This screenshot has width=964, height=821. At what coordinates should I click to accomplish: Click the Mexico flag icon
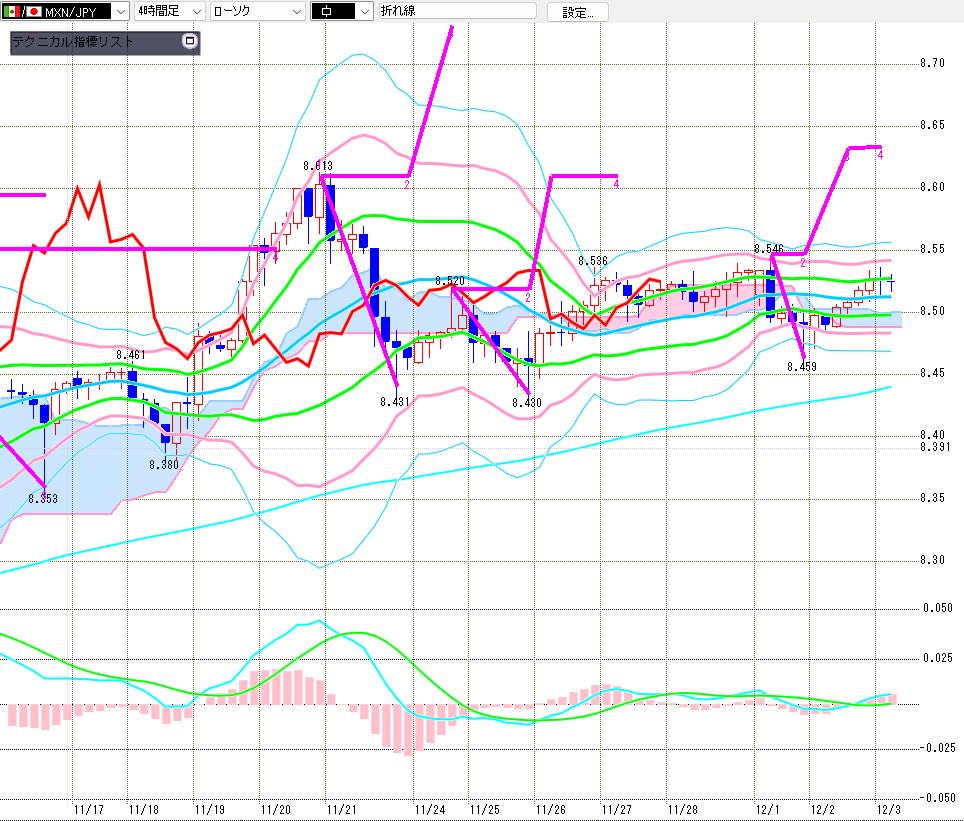pos(11,12)
